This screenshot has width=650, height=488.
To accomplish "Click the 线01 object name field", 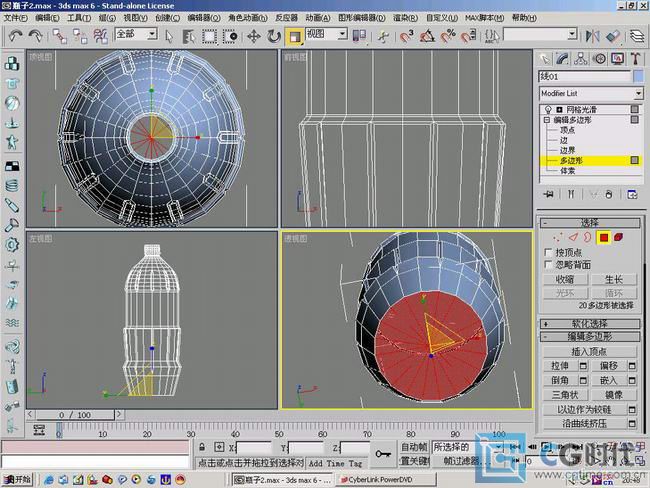I will 585,77.
